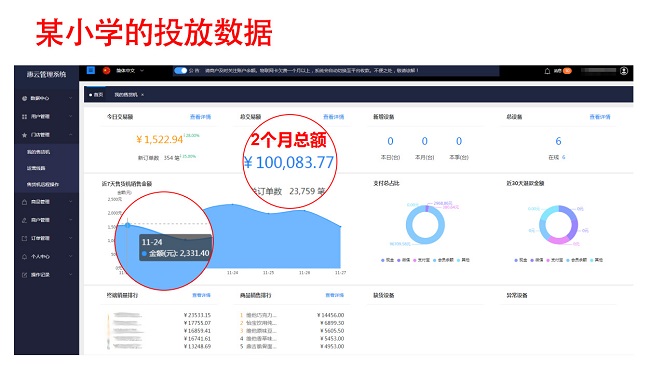Open 售货机远程操作 in the sidebar submenu

tap(43, 184)
